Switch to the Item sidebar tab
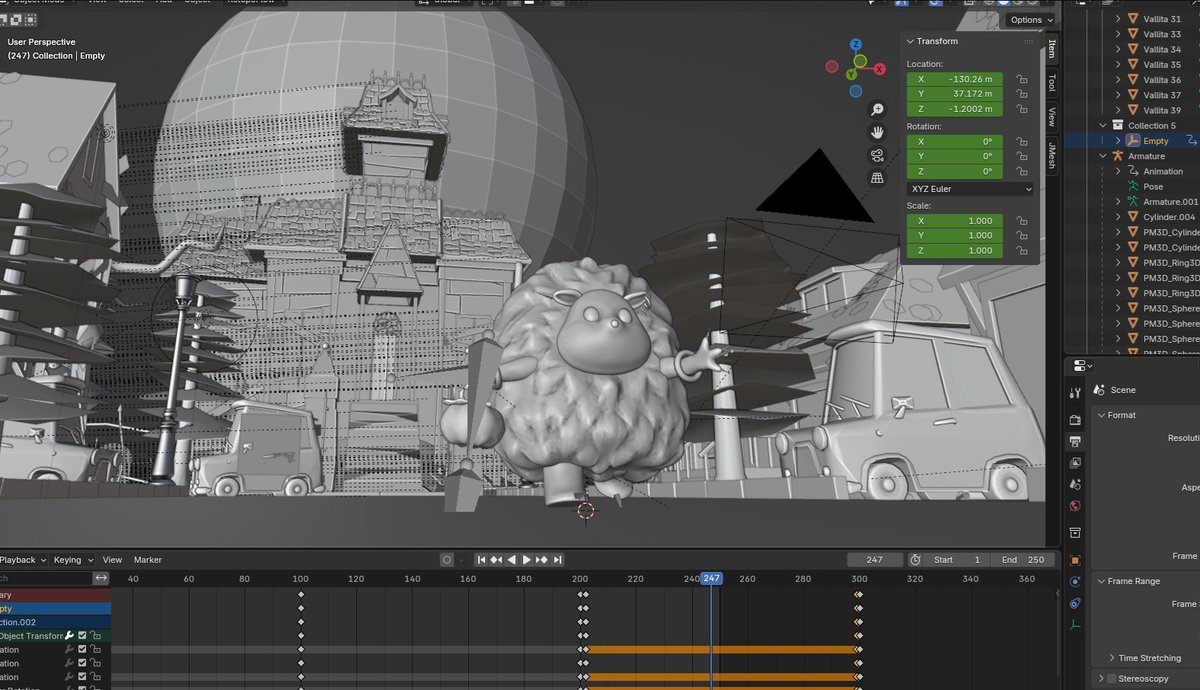 pyautogui.click(x=1052, y=49)
